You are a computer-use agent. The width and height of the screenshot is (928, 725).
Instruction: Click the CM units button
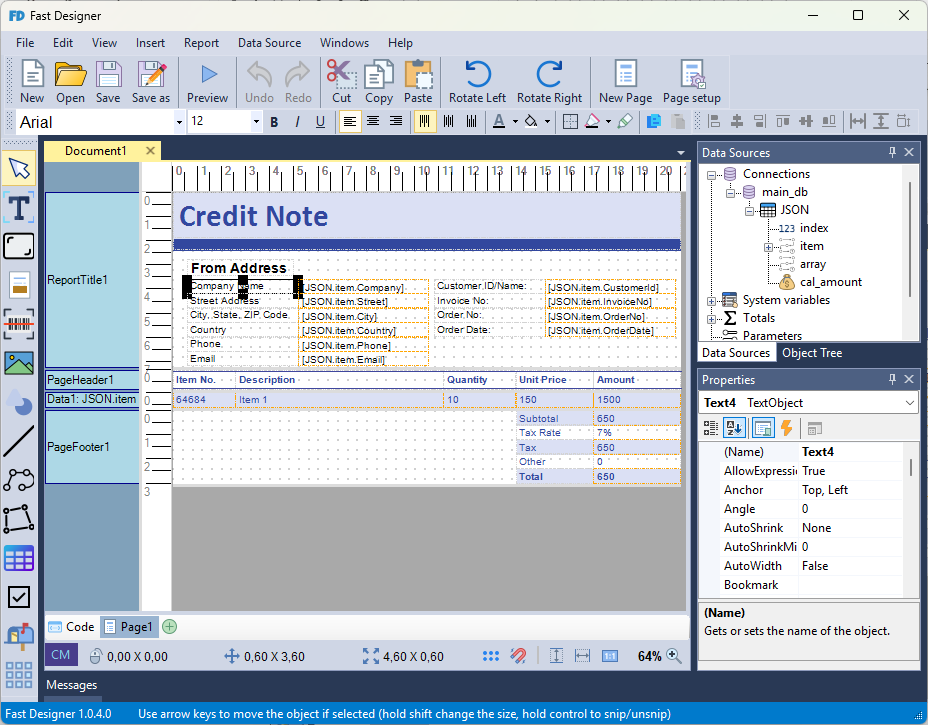point(60,655)
